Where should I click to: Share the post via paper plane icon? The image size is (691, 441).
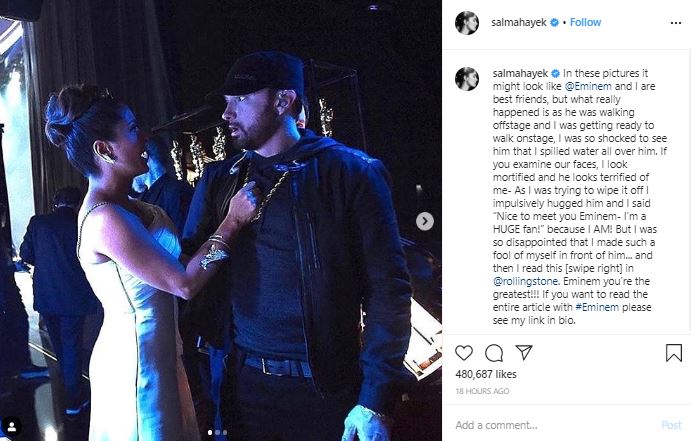tap(522, 353)
